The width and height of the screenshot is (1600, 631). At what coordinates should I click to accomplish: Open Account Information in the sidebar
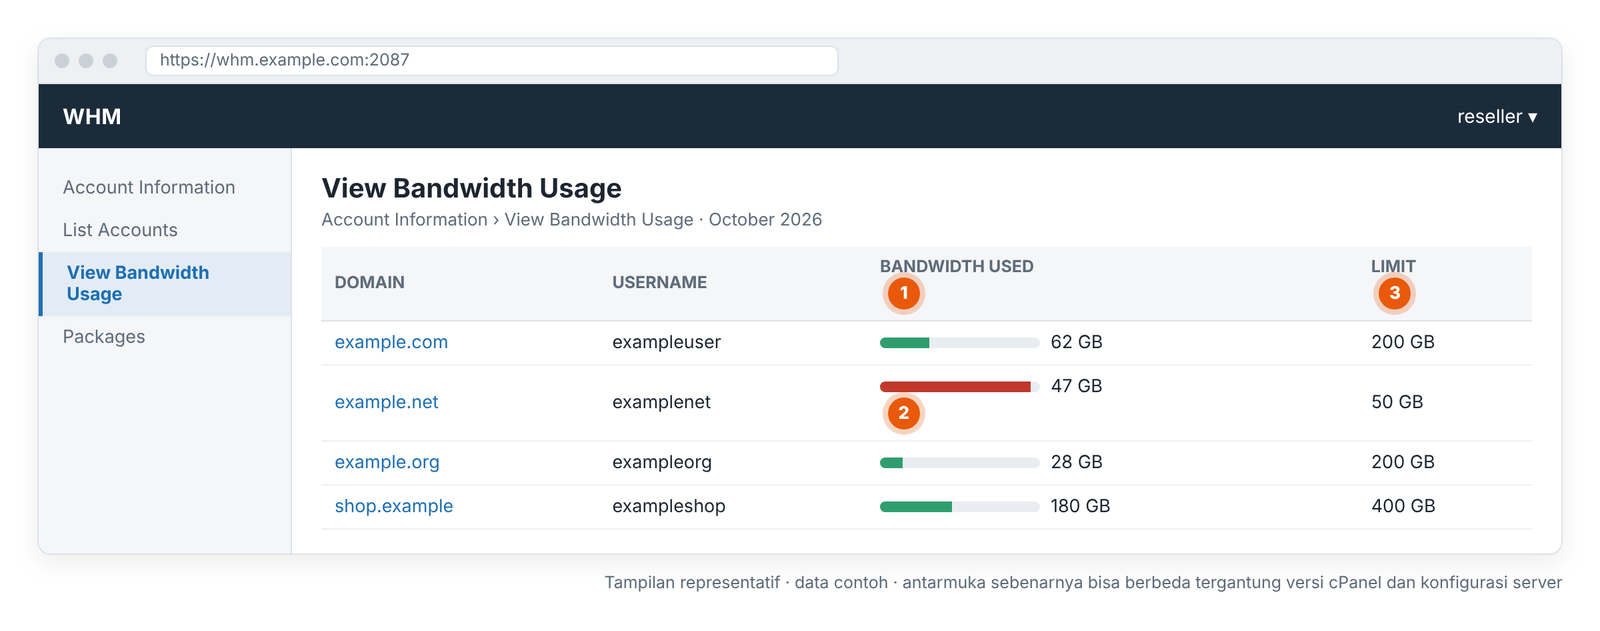pos(149,187)
